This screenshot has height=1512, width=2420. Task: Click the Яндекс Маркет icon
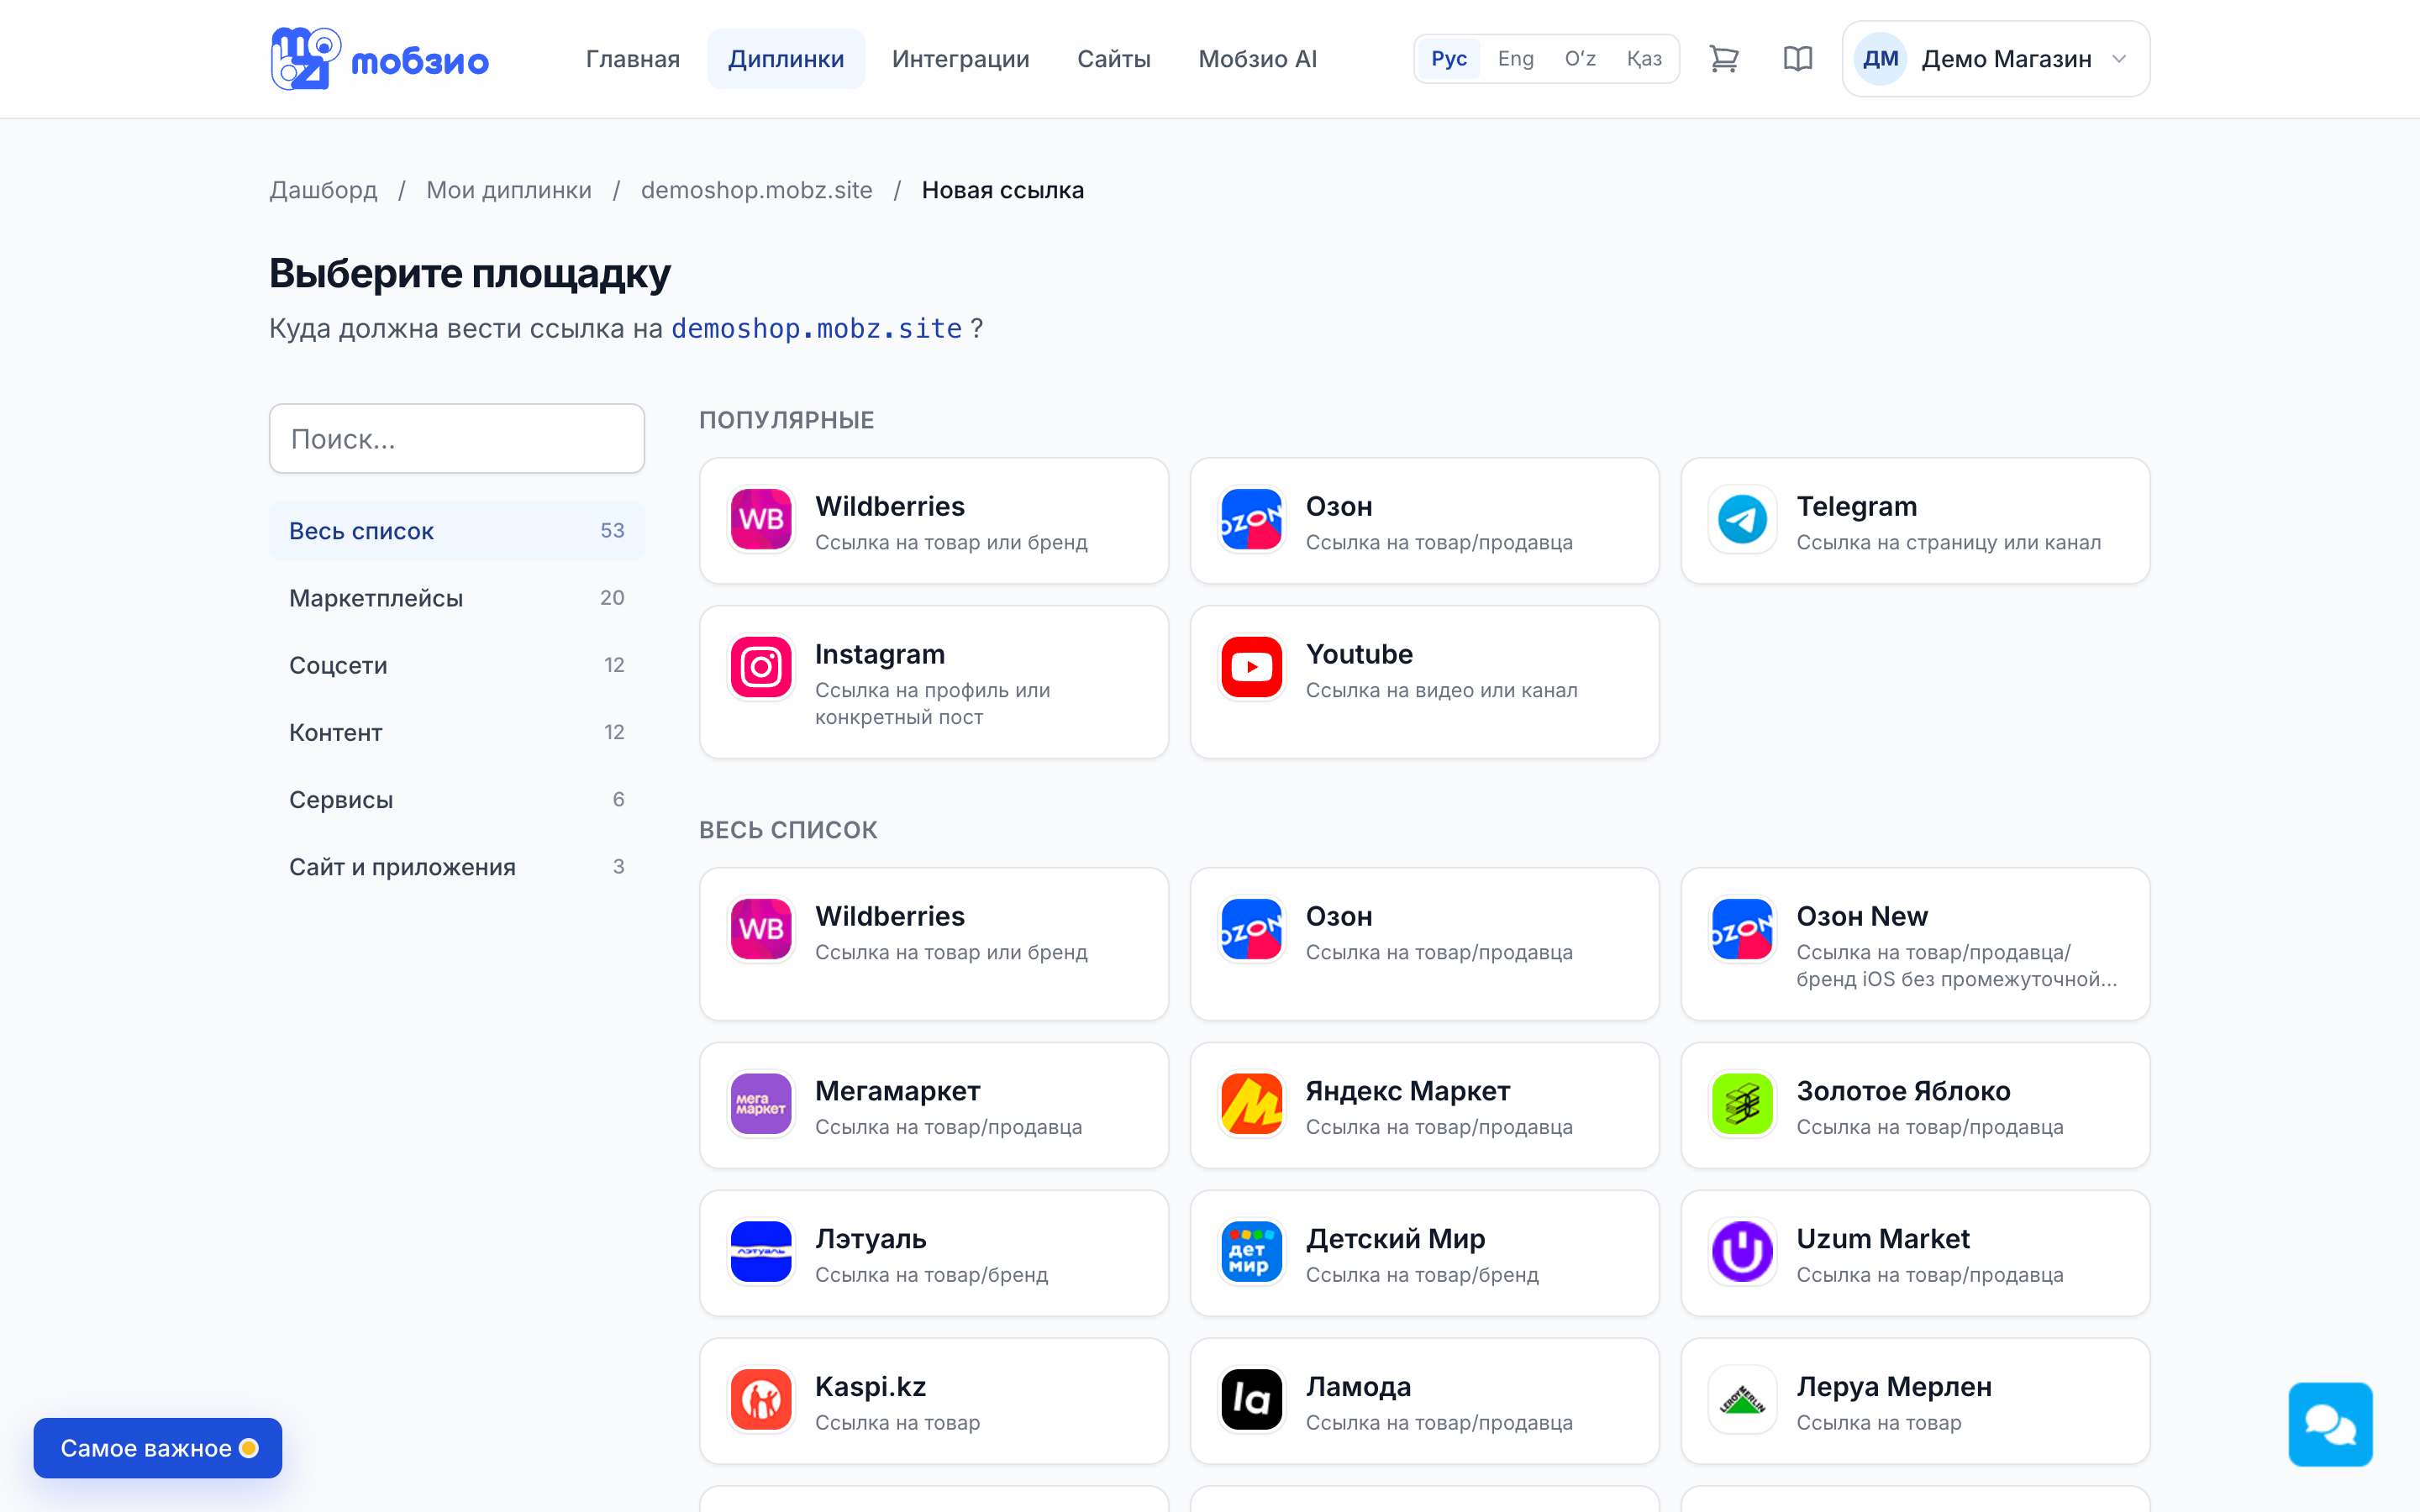1251,1104
